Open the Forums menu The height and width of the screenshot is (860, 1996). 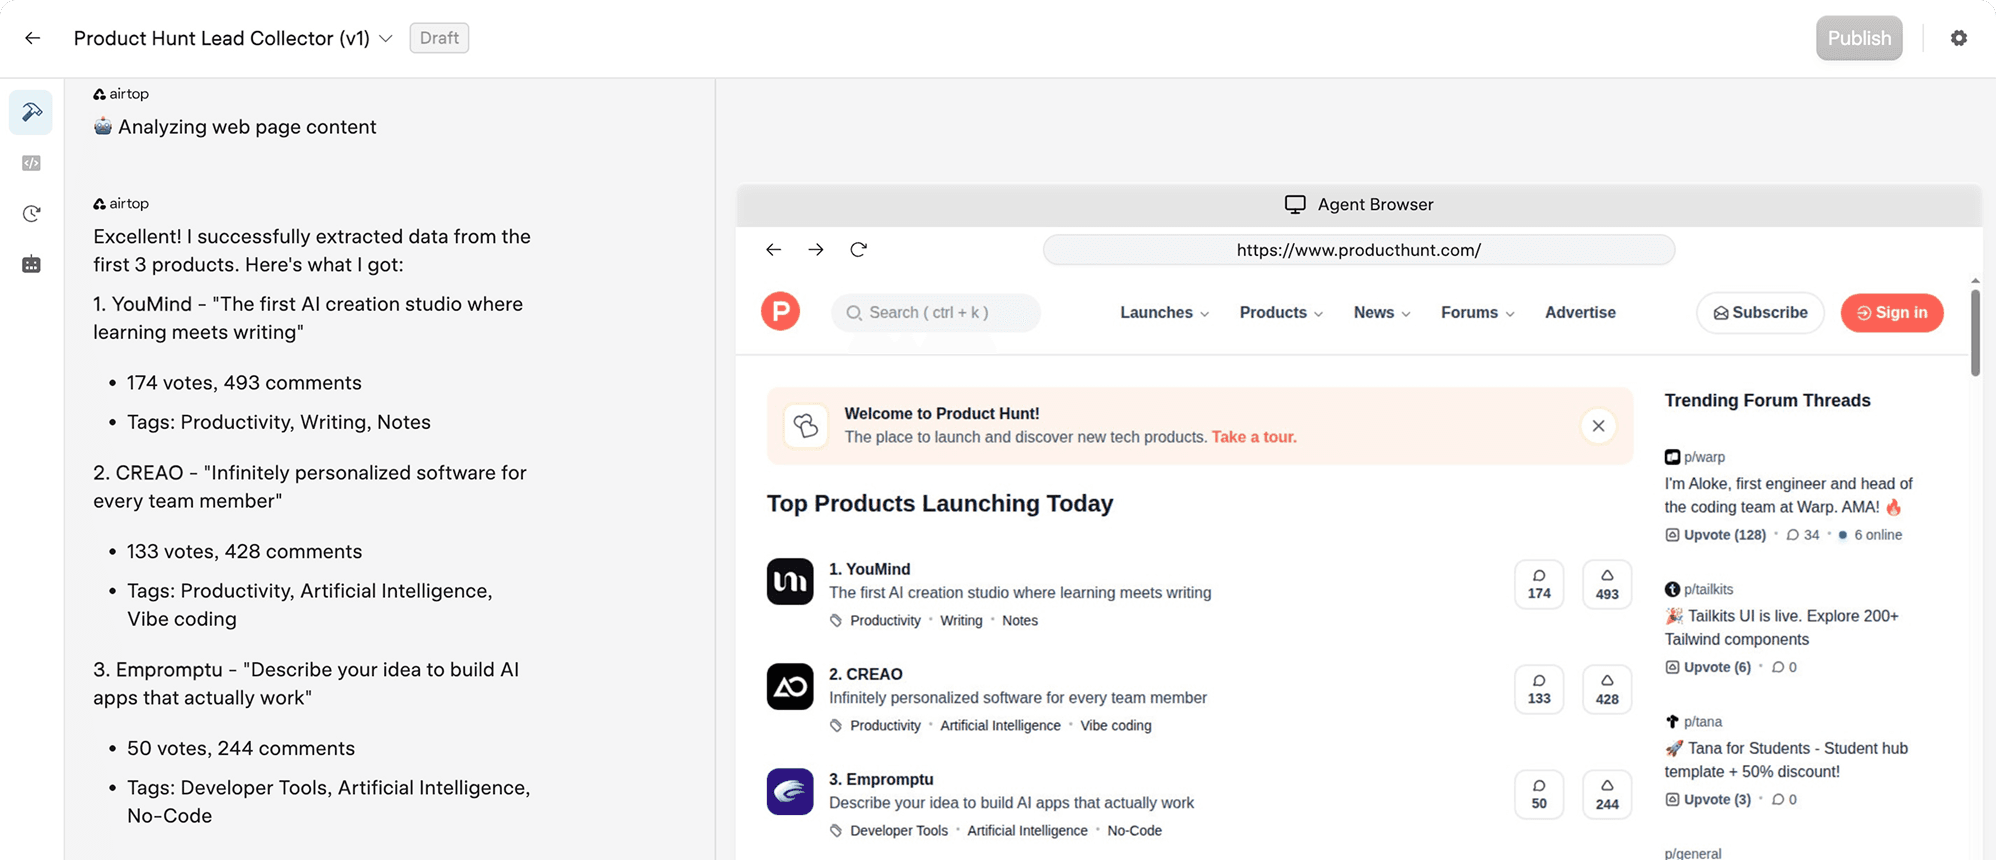(x=1477, y=312)
